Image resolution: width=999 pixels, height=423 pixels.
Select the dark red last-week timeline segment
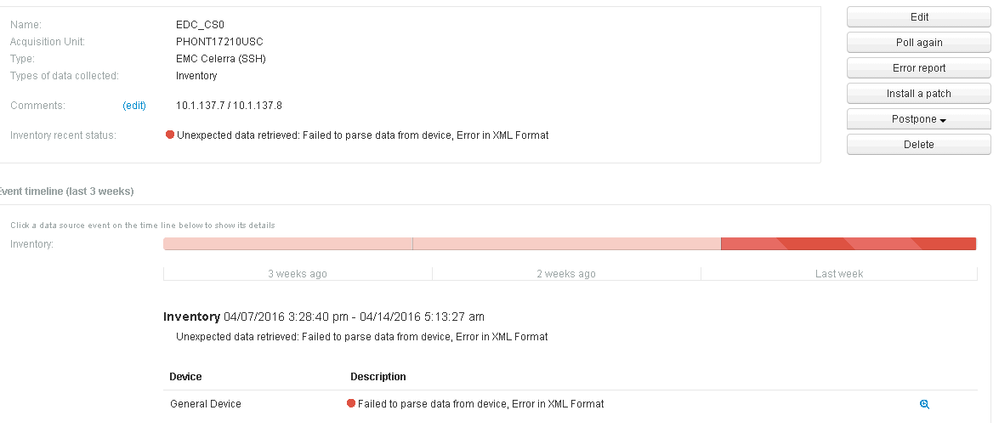click(x=848, y=244)
